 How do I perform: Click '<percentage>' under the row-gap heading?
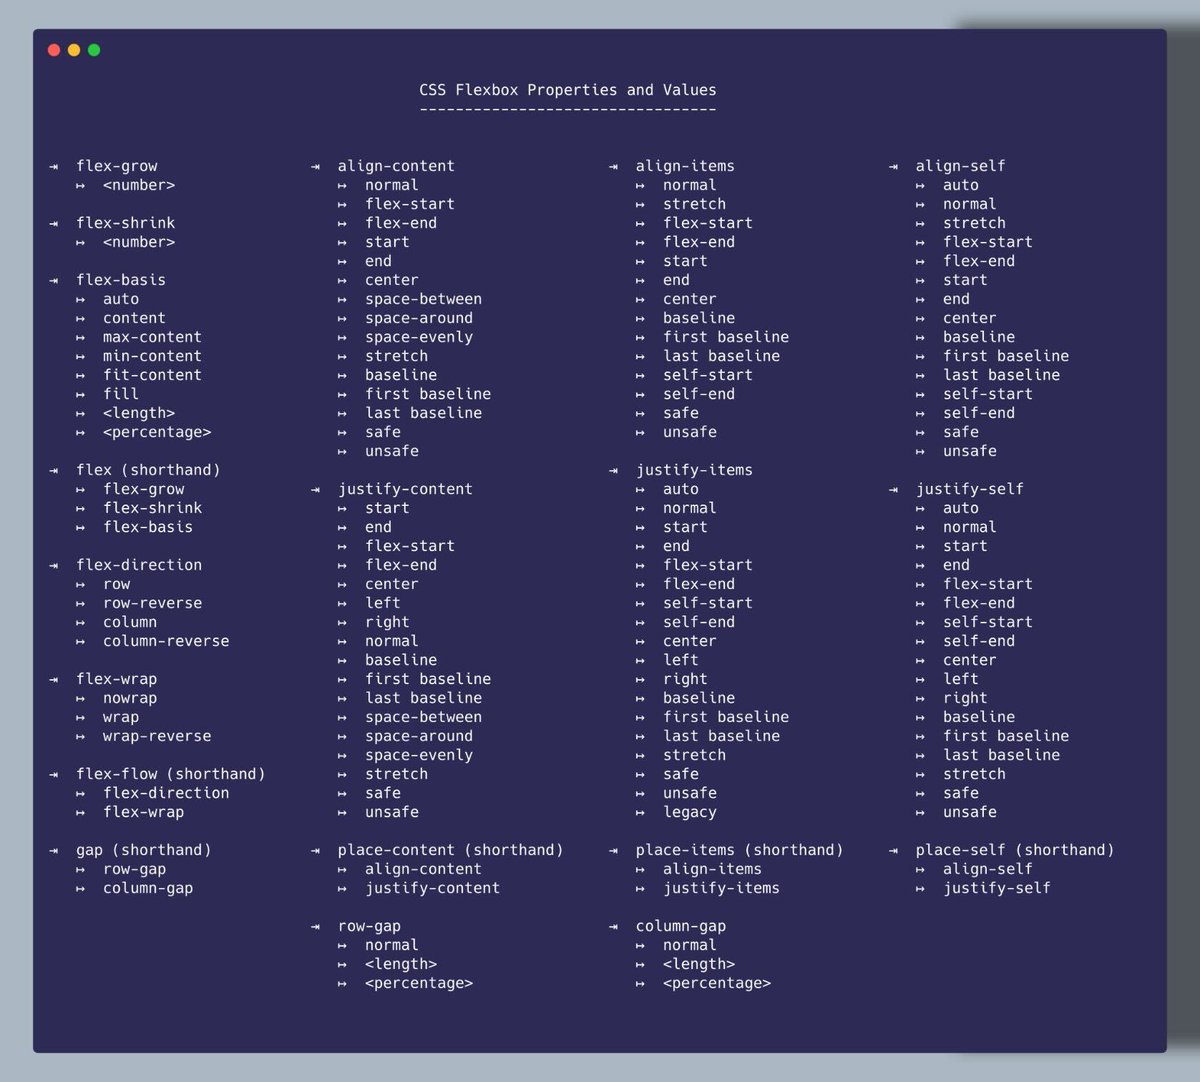coord(419,983)
